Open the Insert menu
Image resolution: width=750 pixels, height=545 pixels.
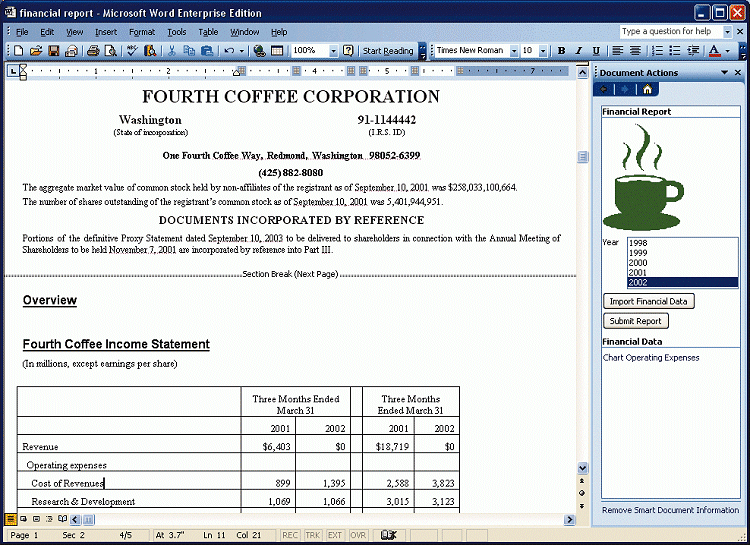click(x=106, y=32)
